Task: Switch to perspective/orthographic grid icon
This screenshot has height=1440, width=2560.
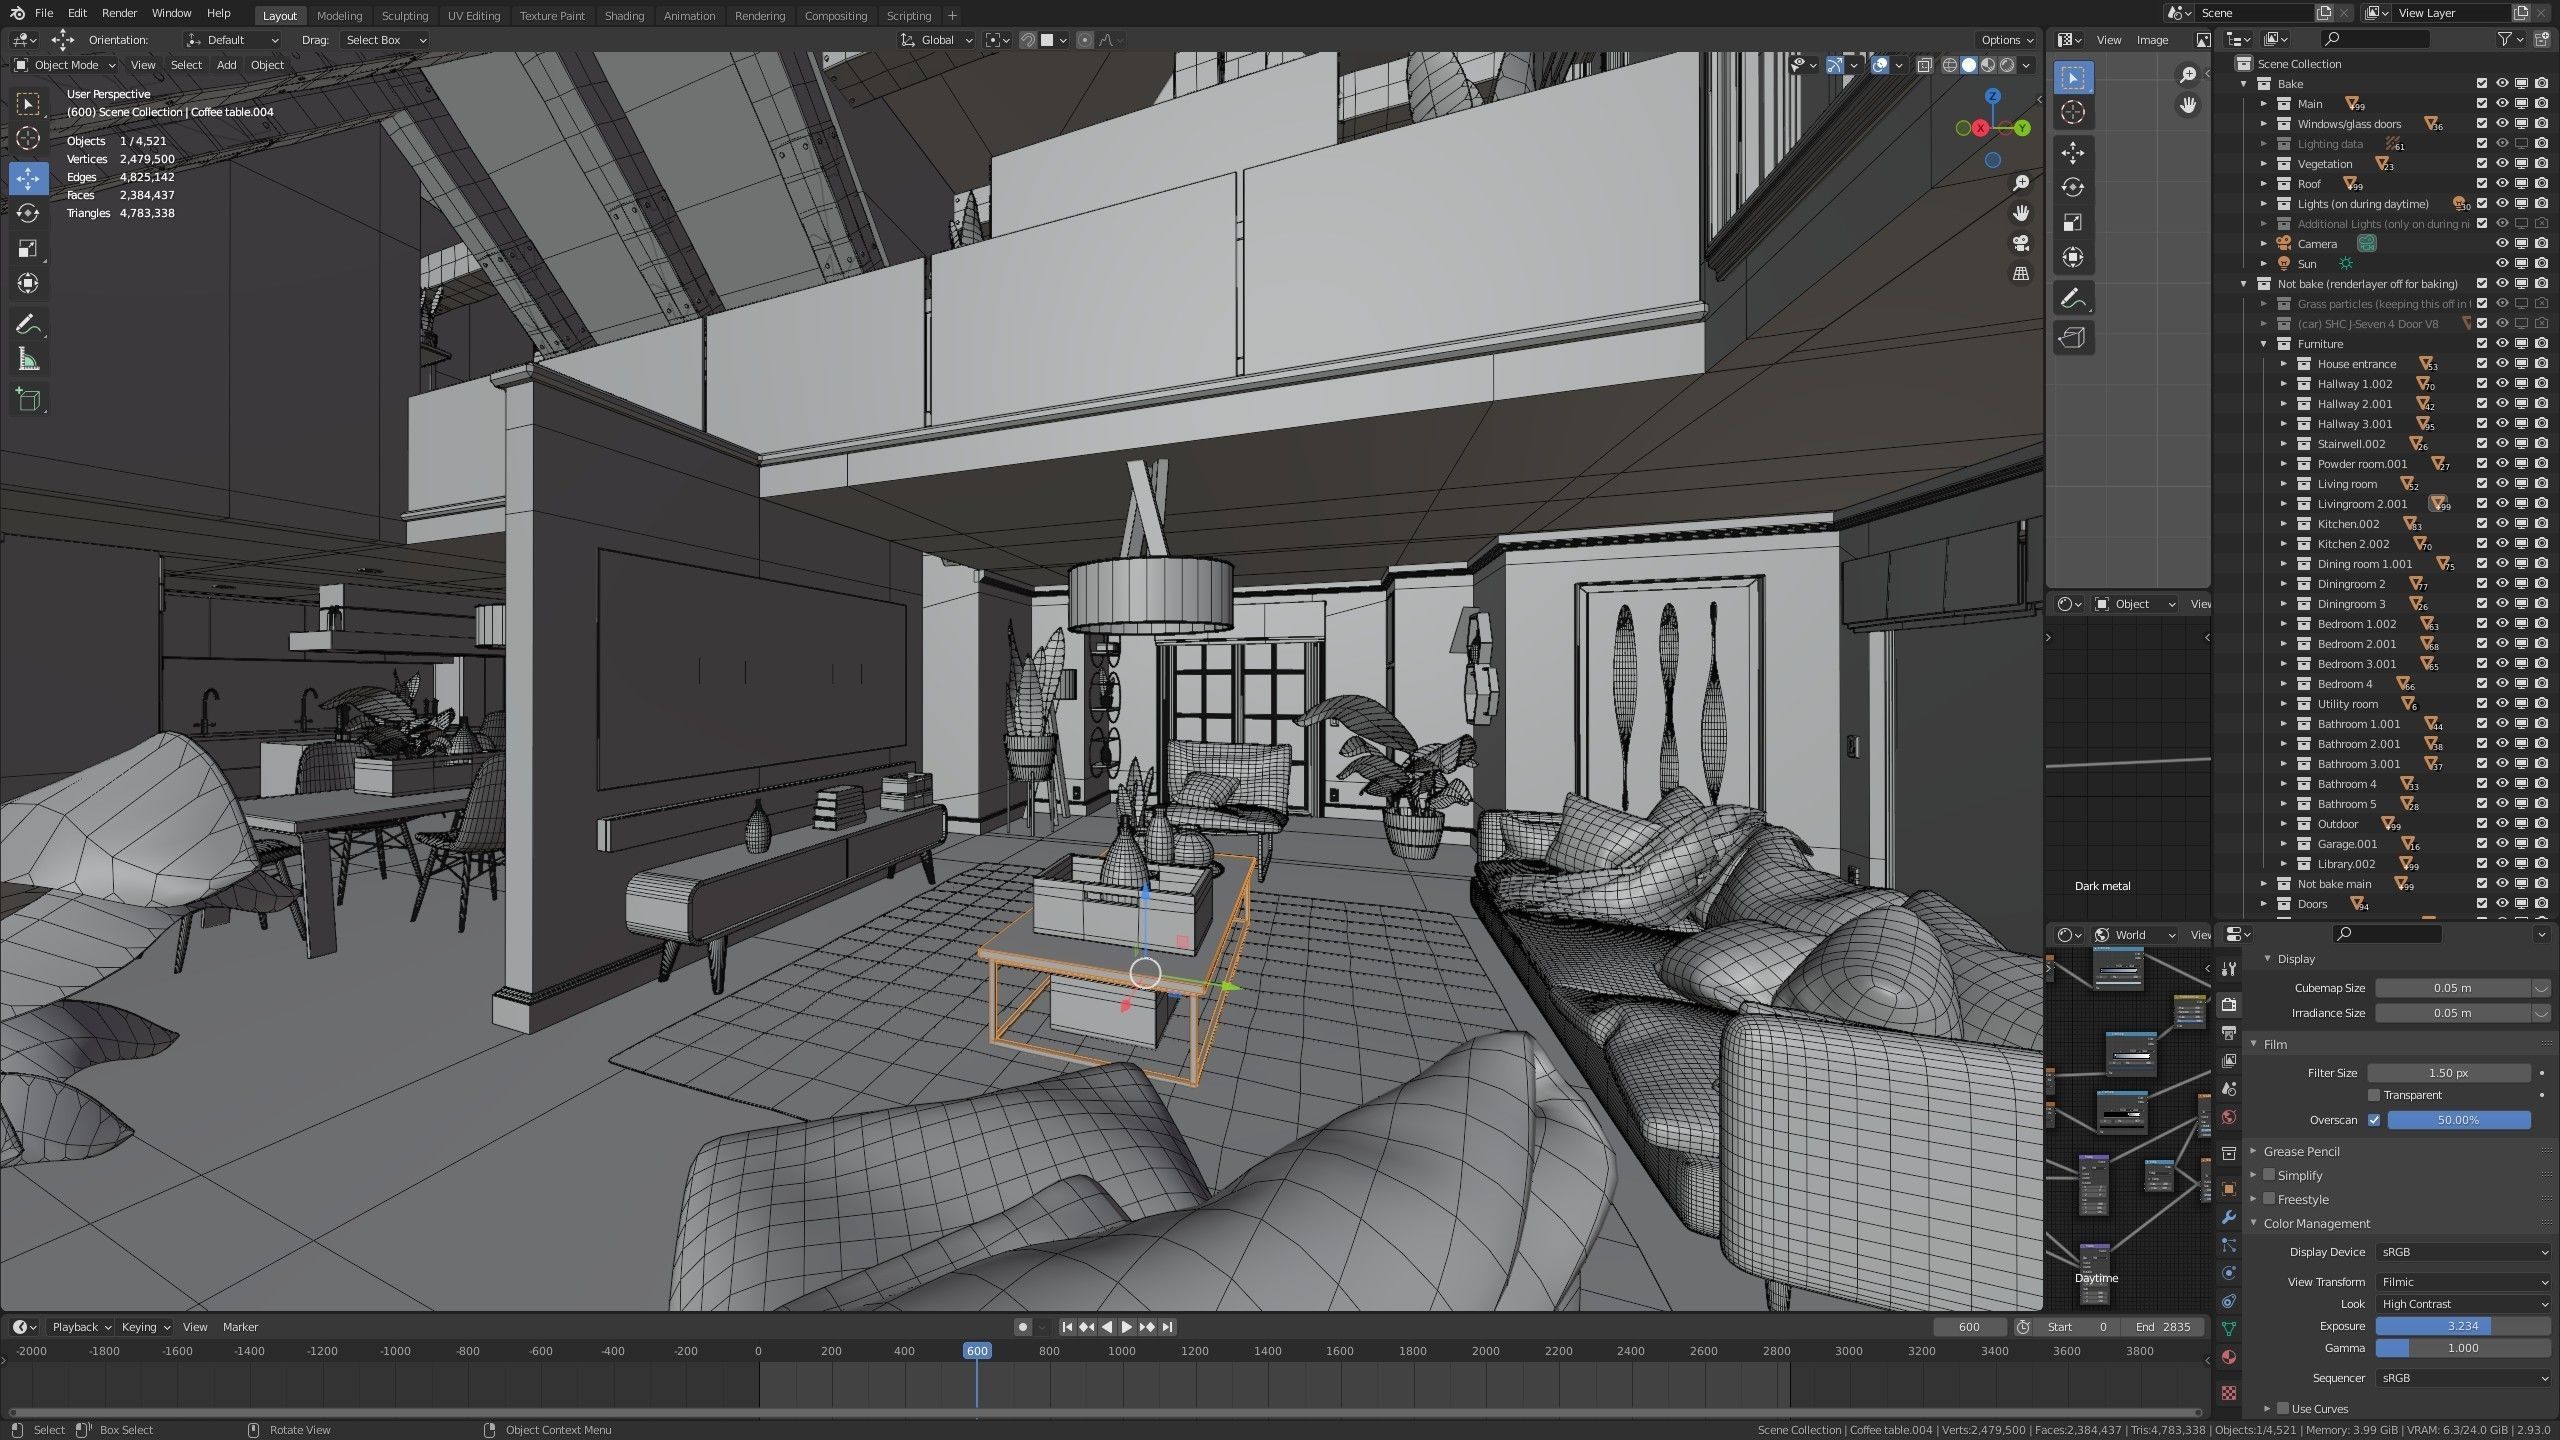Action: pos(2021,274)
